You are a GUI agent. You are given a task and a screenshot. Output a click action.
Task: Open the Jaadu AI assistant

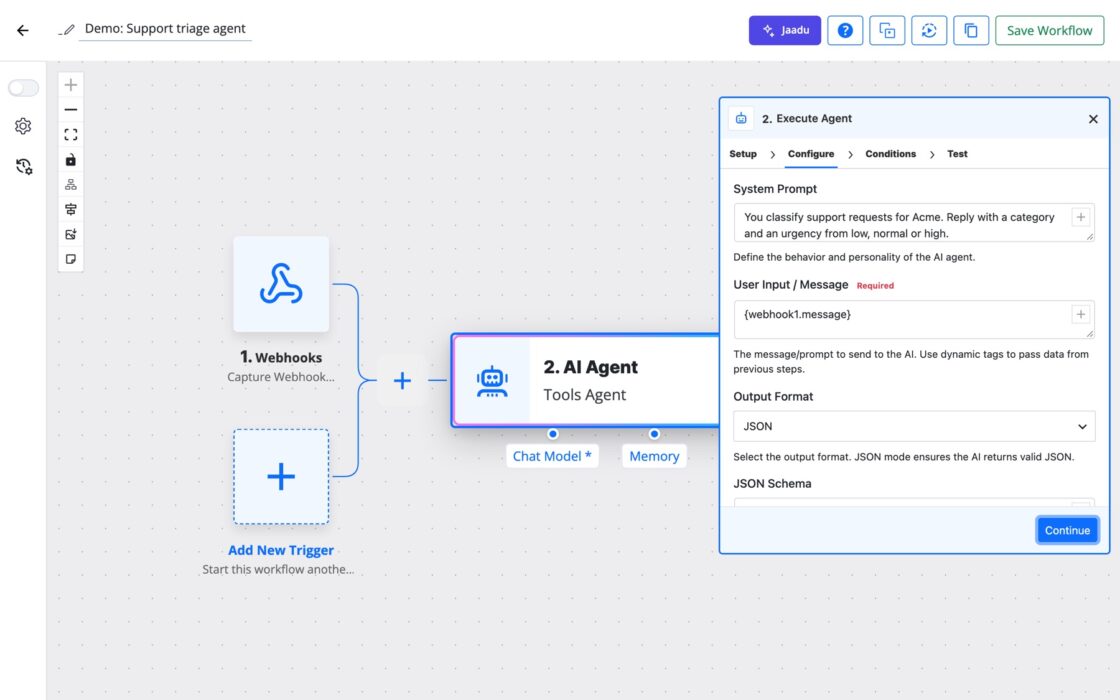point(784,30)
